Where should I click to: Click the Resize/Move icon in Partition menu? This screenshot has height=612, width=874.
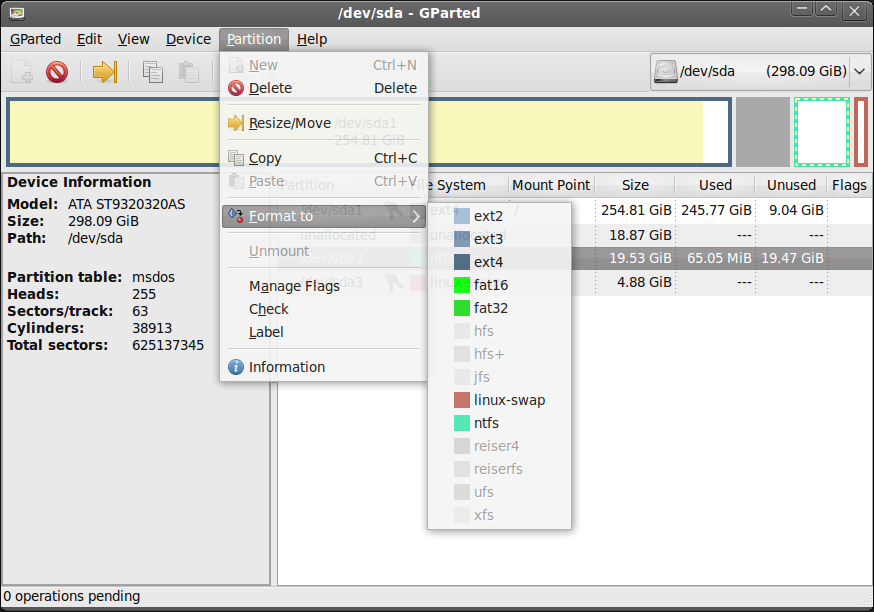(x=236, y=123)
